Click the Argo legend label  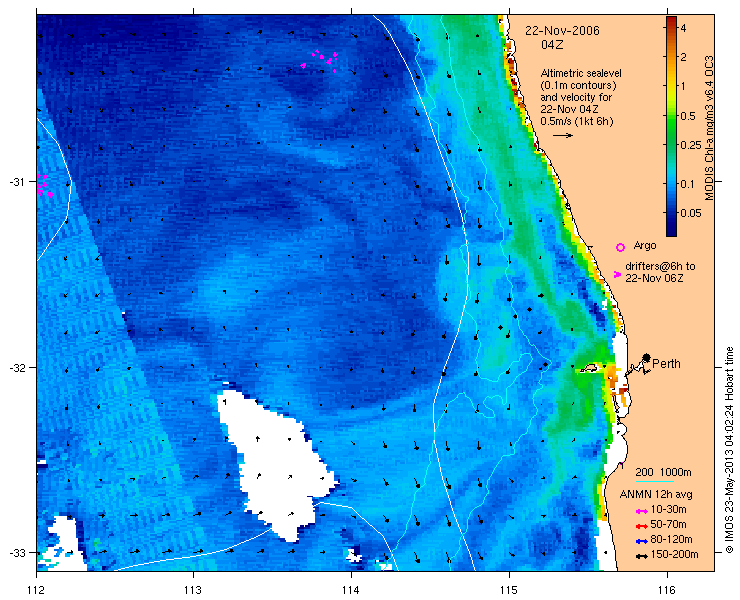[x=645, y=245]
